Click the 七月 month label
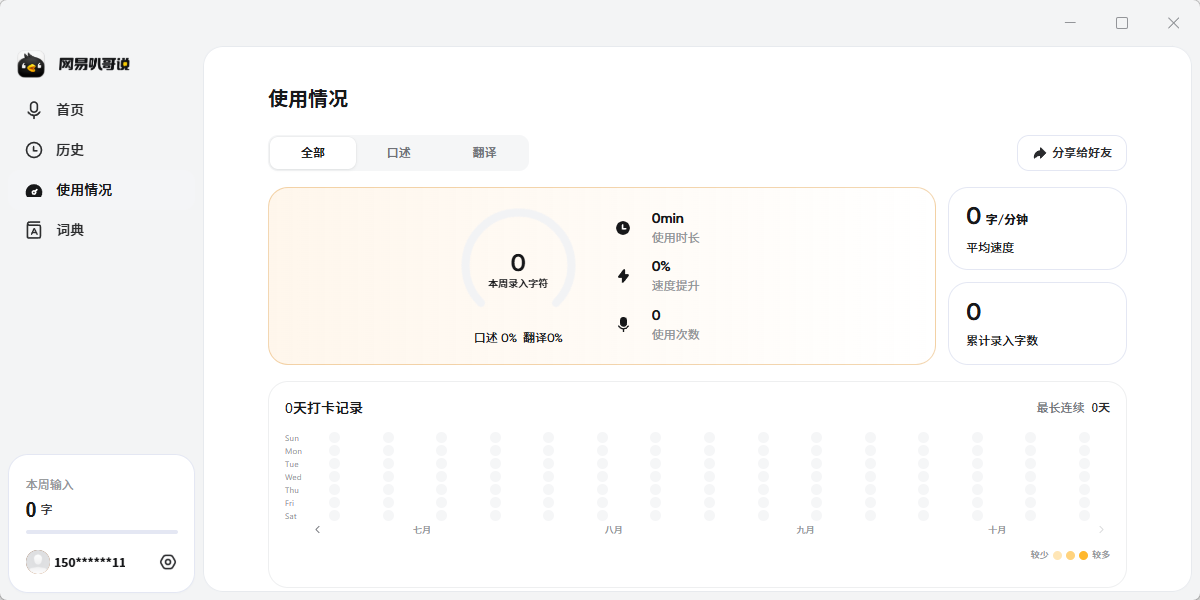This screenshot has height=600, width=1200. click(422, 530)
